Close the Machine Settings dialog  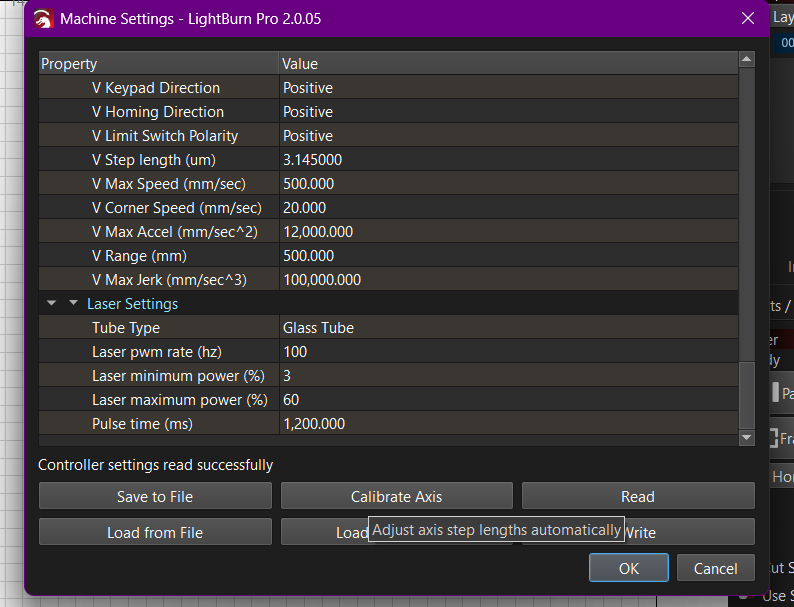click(747, 18)
